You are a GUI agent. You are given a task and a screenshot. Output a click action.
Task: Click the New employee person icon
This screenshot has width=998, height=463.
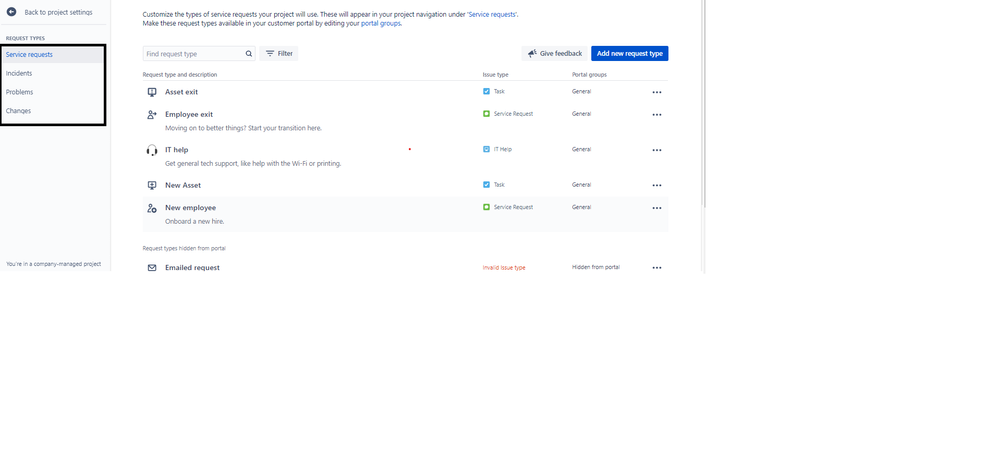coord(151,208)
